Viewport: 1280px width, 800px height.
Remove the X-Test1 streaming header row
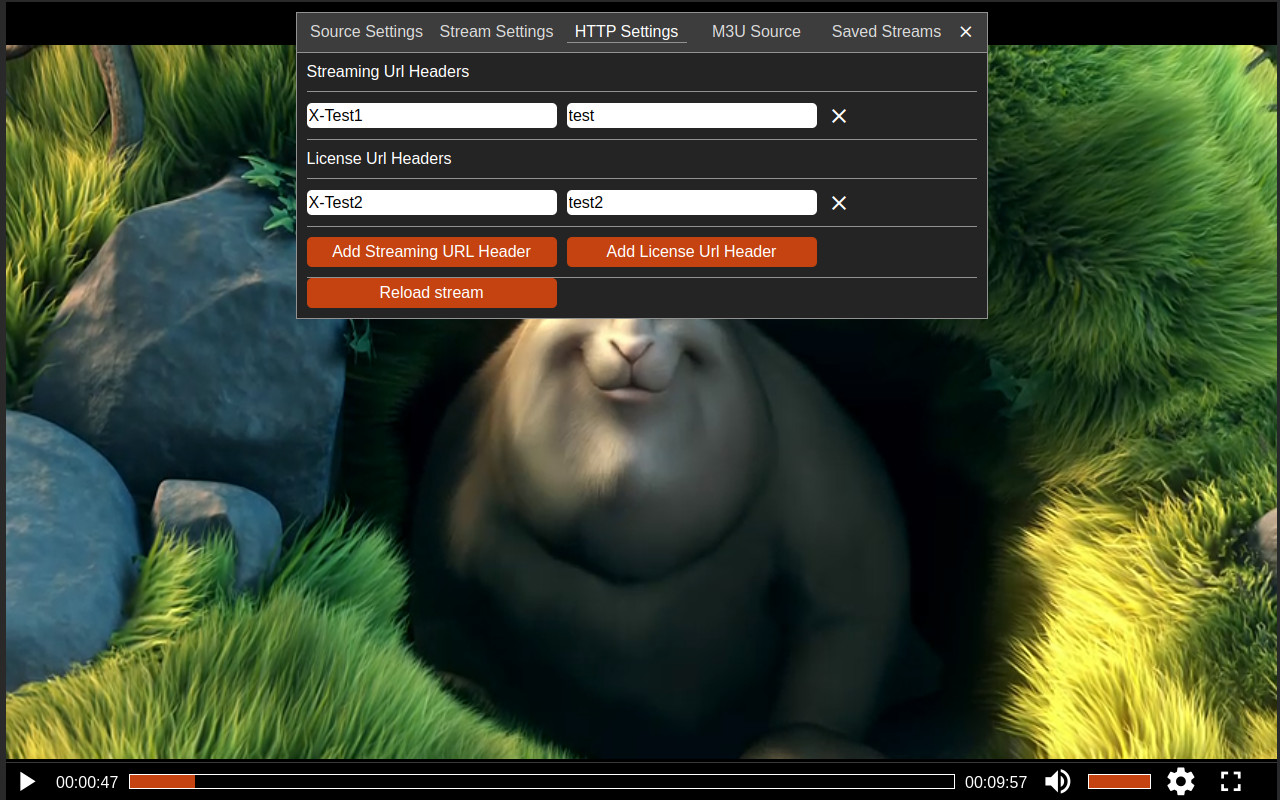[x=839, y=116]
